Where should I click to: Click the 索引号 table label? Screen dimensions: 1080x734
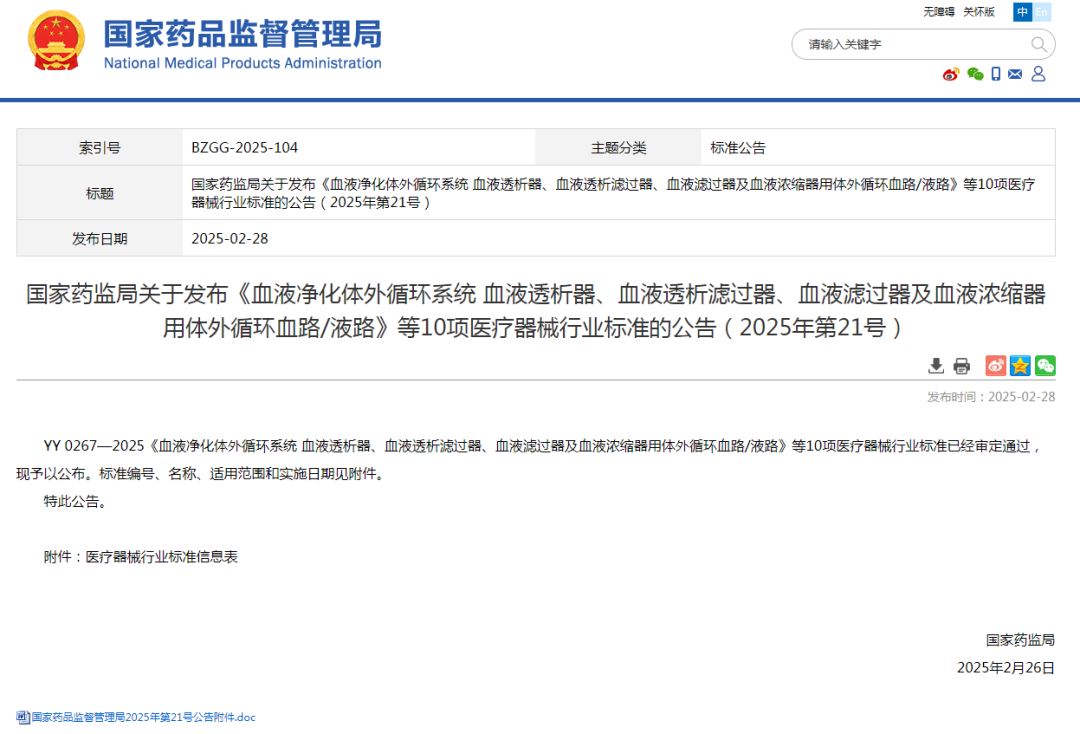pyautogui.click(x=100, y=147)
